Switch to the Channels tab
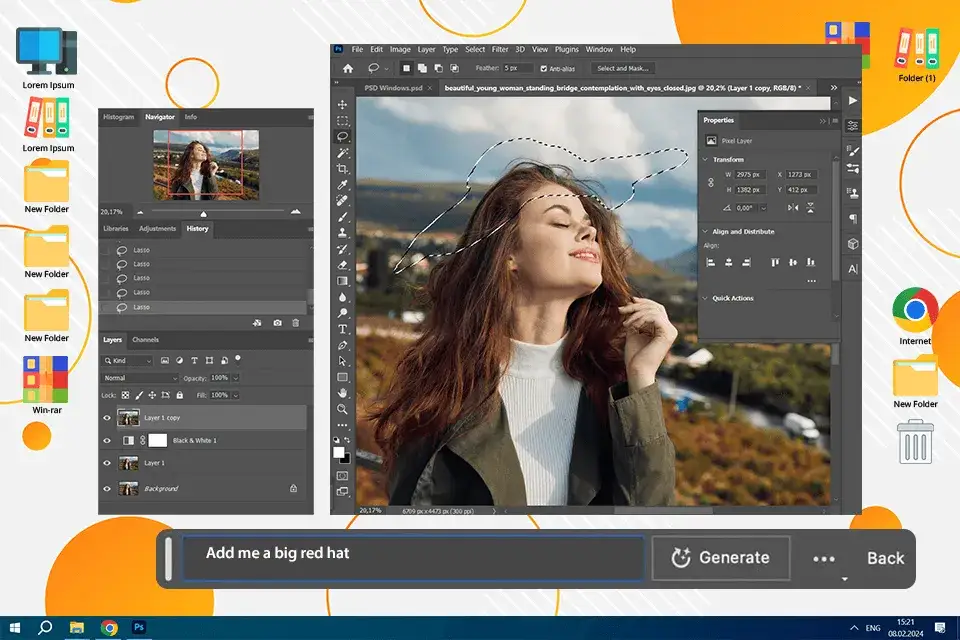The height and width of the screenshot is (640, 960). point(145,340)
